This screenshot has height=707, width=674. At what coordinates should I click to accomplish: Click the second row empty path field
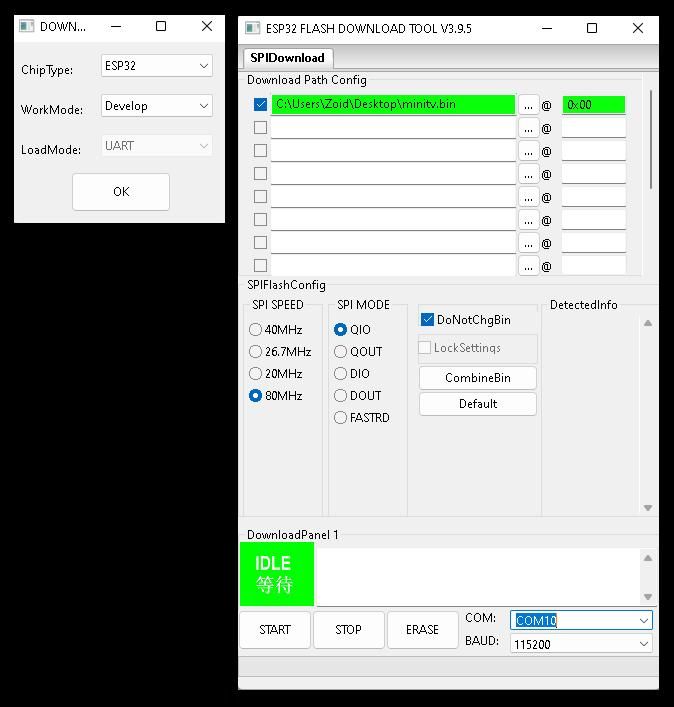click(393, 128)
